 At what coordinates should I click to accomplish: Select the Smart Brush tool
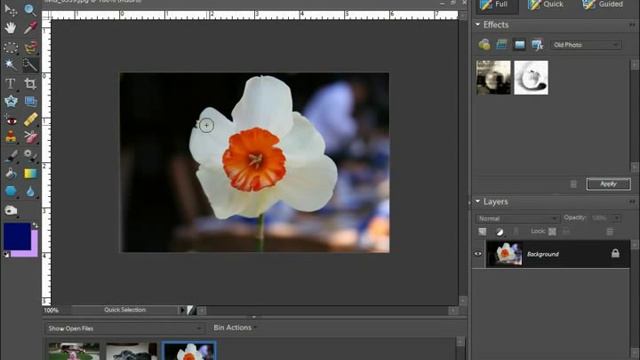31,156
